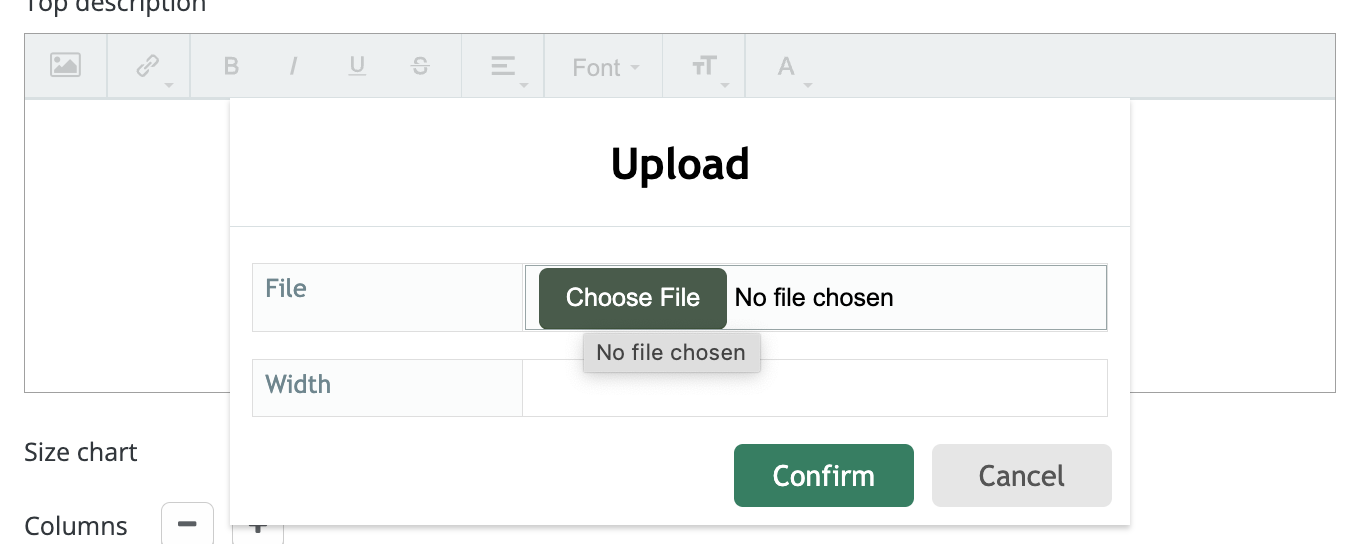Open the insert link tool

click(x=149, y=67)
